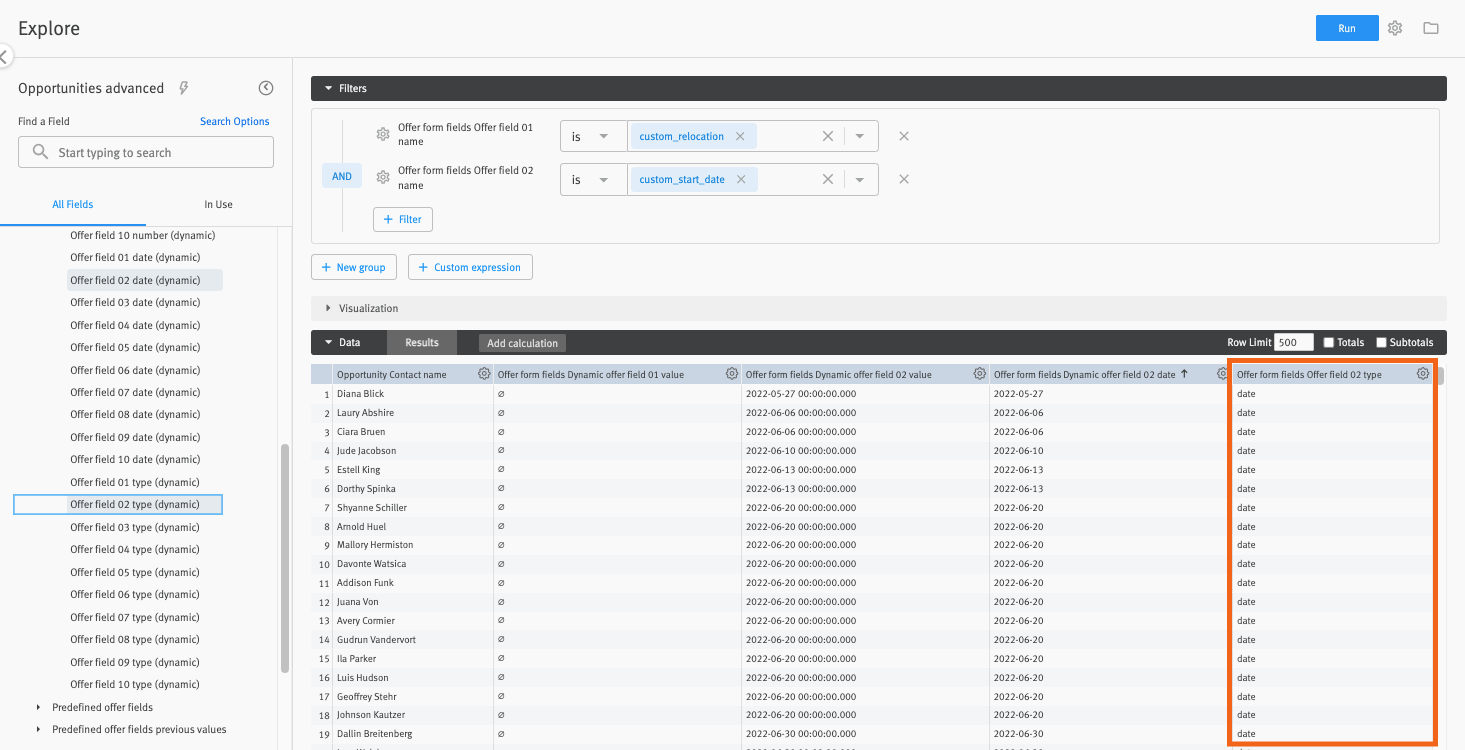
Task: Delete the Offer field 01 name filter row
Action: point(904,136)
